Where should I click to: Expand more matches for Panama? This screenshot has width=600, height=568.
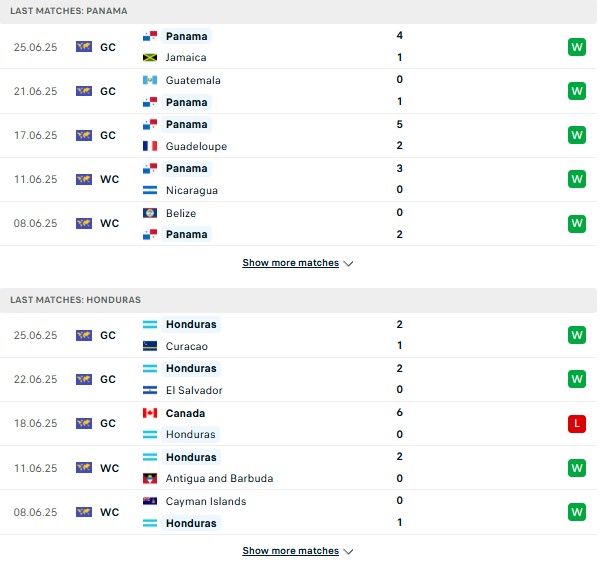[x=290, y=263]
